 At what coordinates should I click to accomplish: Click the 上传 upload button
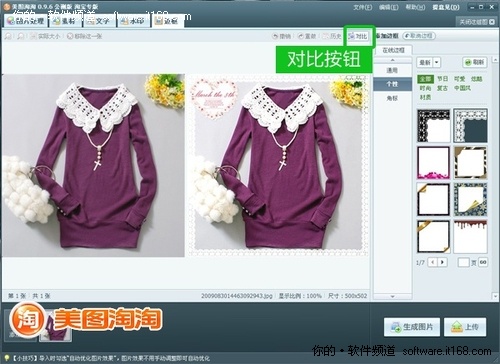(465, 327)
